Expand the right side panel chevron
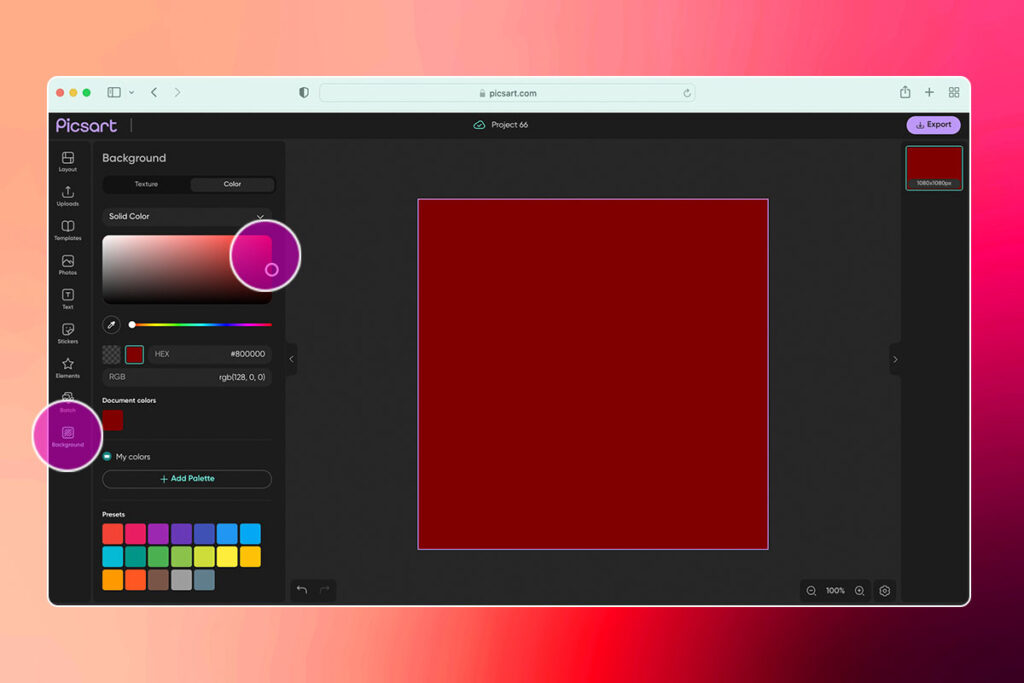This screenshot has height=683, width=1024. pyautogui.click(x=895, y=358)
